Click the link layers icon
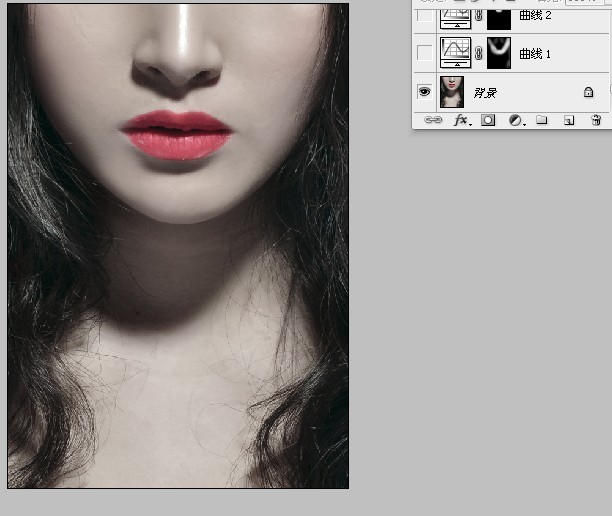The height and width of the screenshot is (516, 612). 433,120
